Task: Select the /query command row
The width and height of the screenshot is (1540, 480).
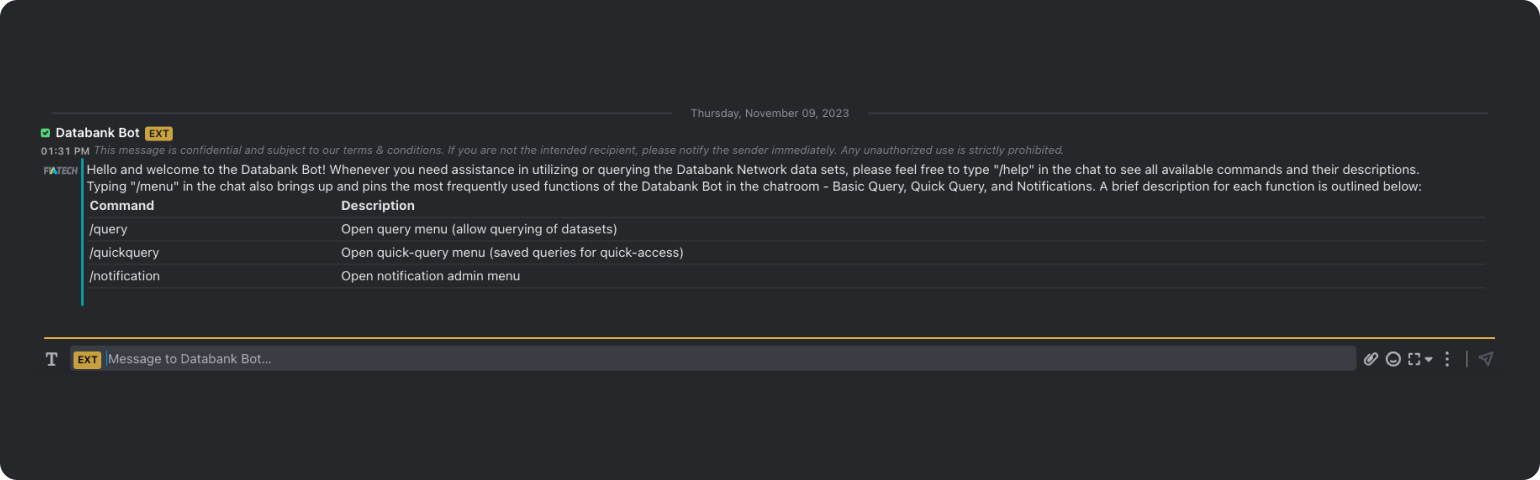Action: (109, 229)
